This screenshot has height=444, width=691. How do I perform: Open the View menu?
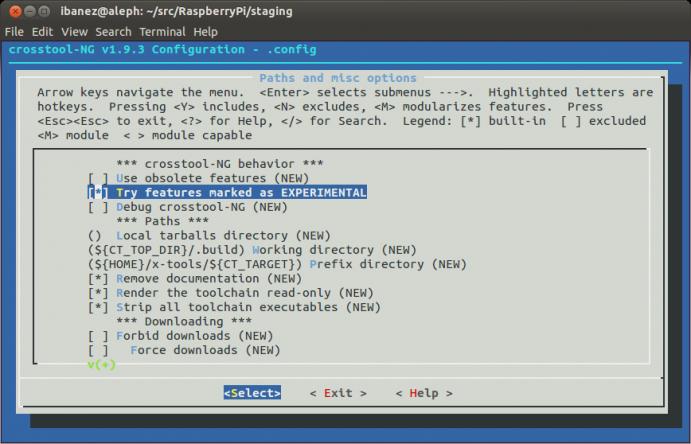(74, 32)
